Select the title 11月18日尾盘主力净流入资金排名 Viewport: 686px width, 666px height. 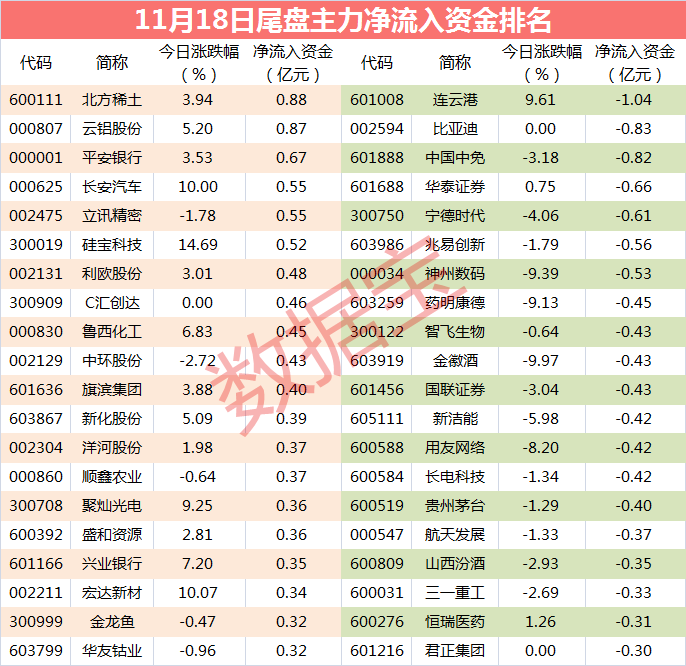click(x=343, y=20)
